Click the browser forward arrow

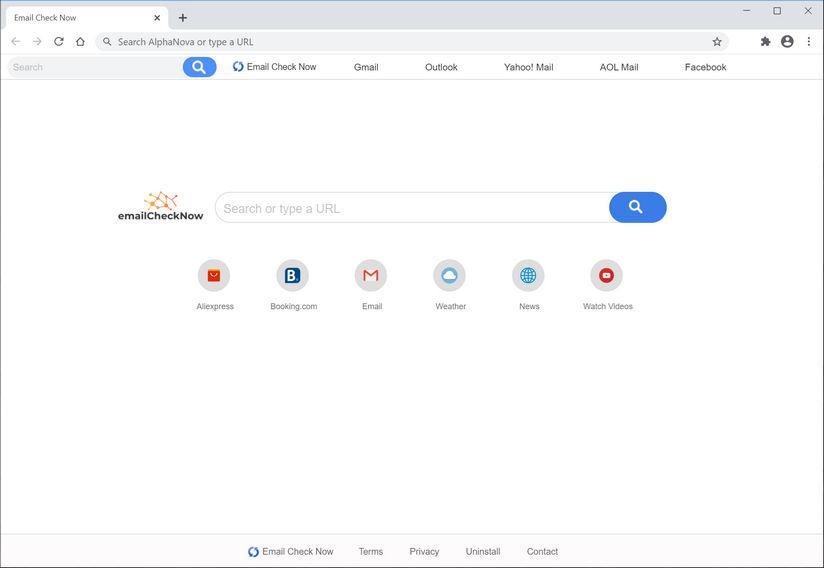coord(37,42)
